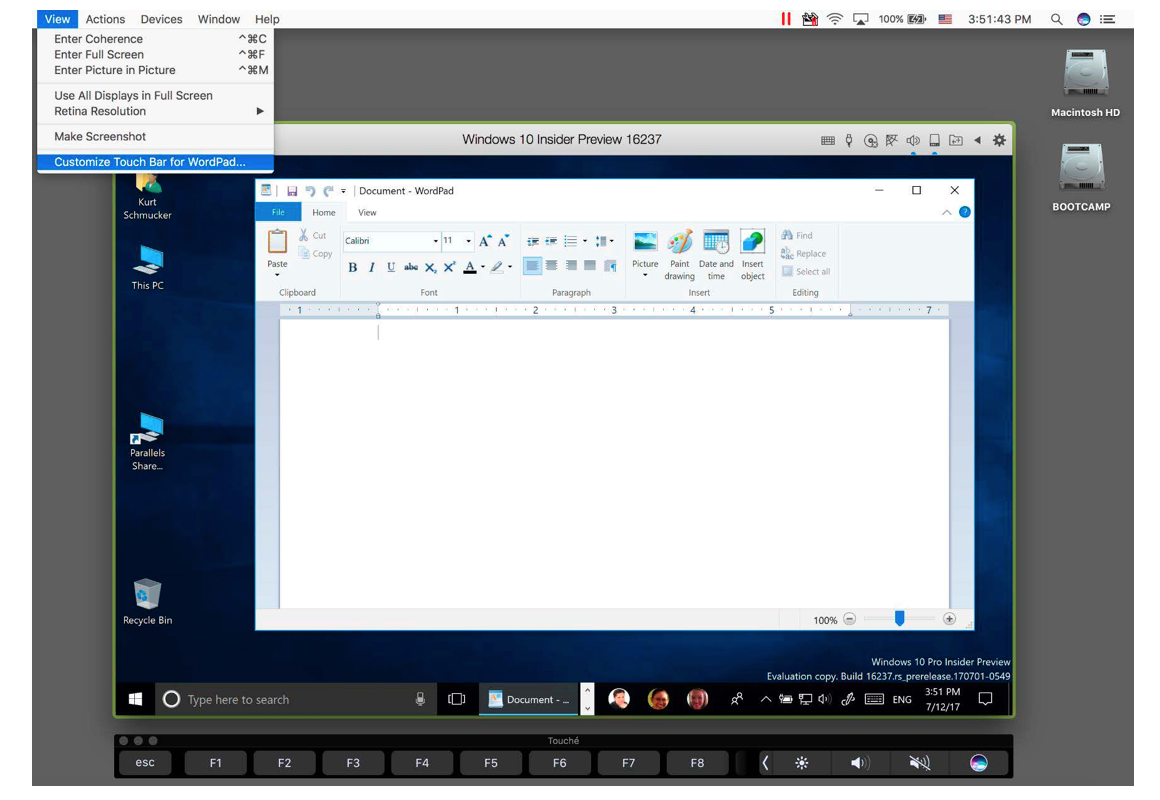
Task: Open the Retina Resolution submenu
Action: tap(155, 112)
